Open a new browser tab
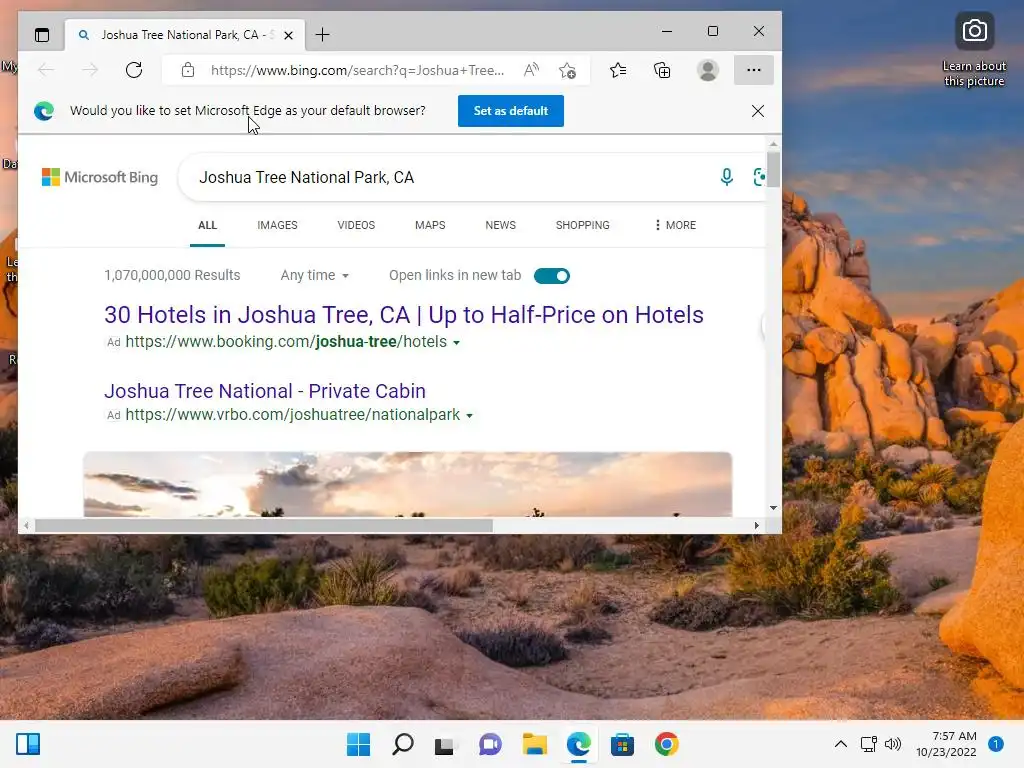Screen dimensions: 1024x768 point(323,35)
